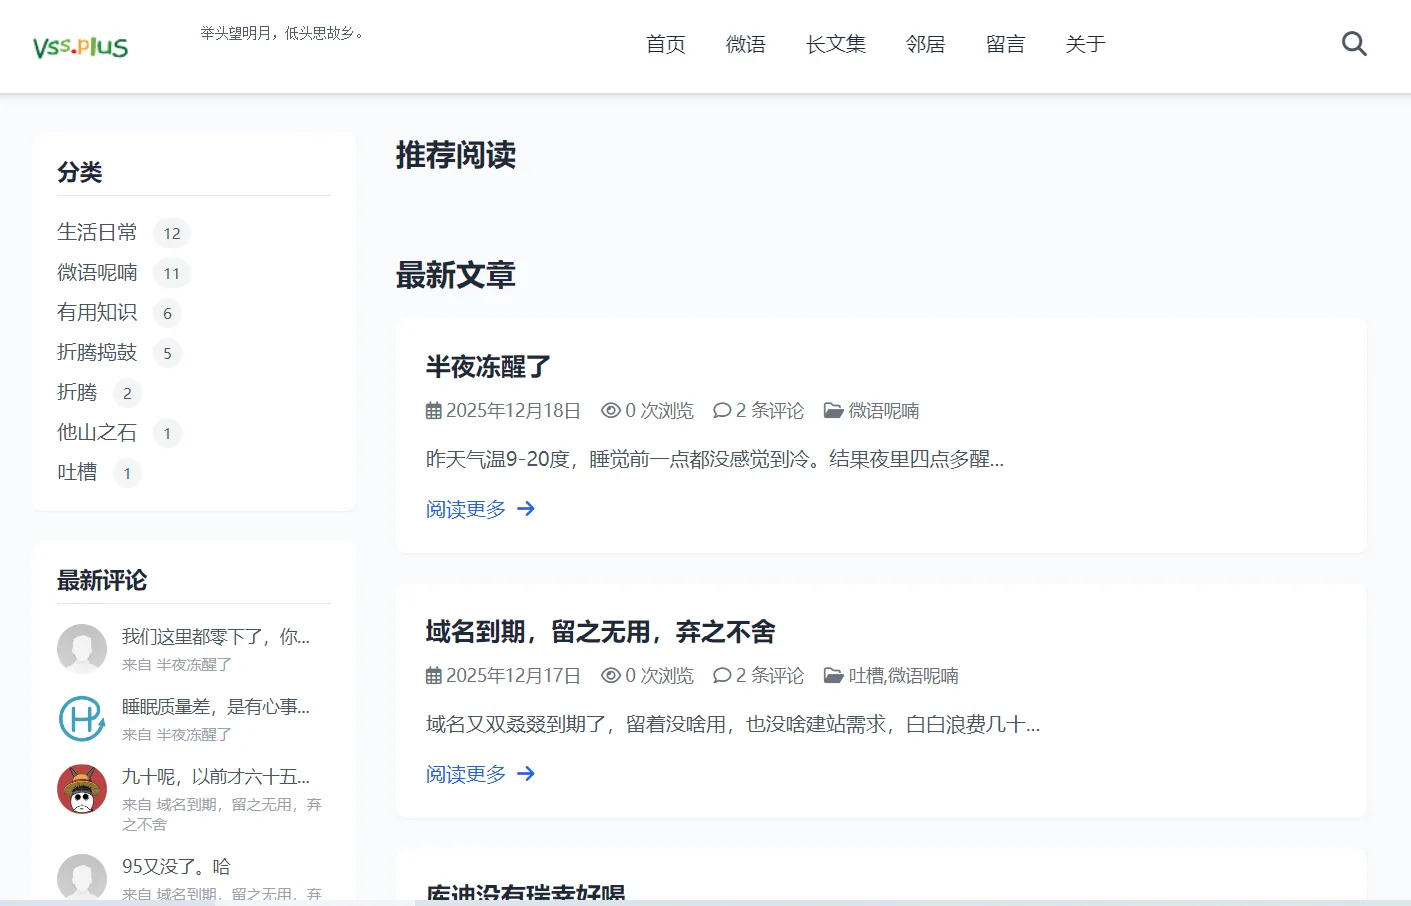The image size is (1411, 906).
Task: Click the Vss.Plus site logo
Action: pyautogui.click(x=78, y=45)
